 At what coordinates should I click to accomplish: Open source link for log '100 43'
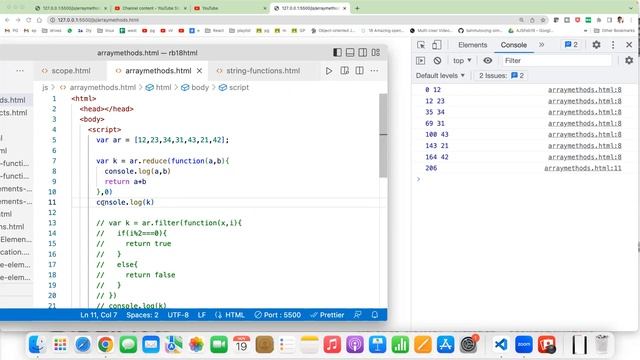[x=584, y=134]
